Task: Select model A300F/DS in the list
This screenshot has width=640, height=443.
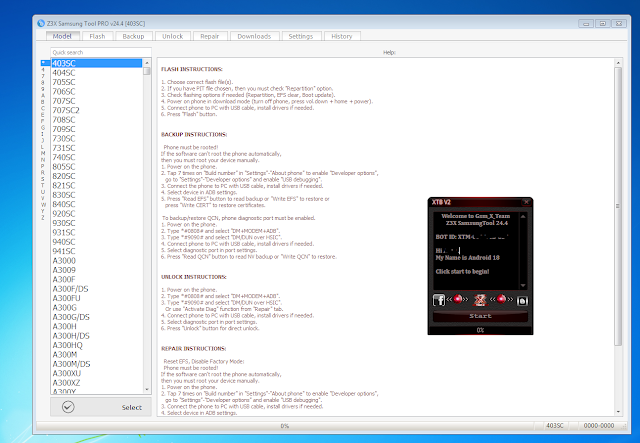Action: [x=96, y=289]
